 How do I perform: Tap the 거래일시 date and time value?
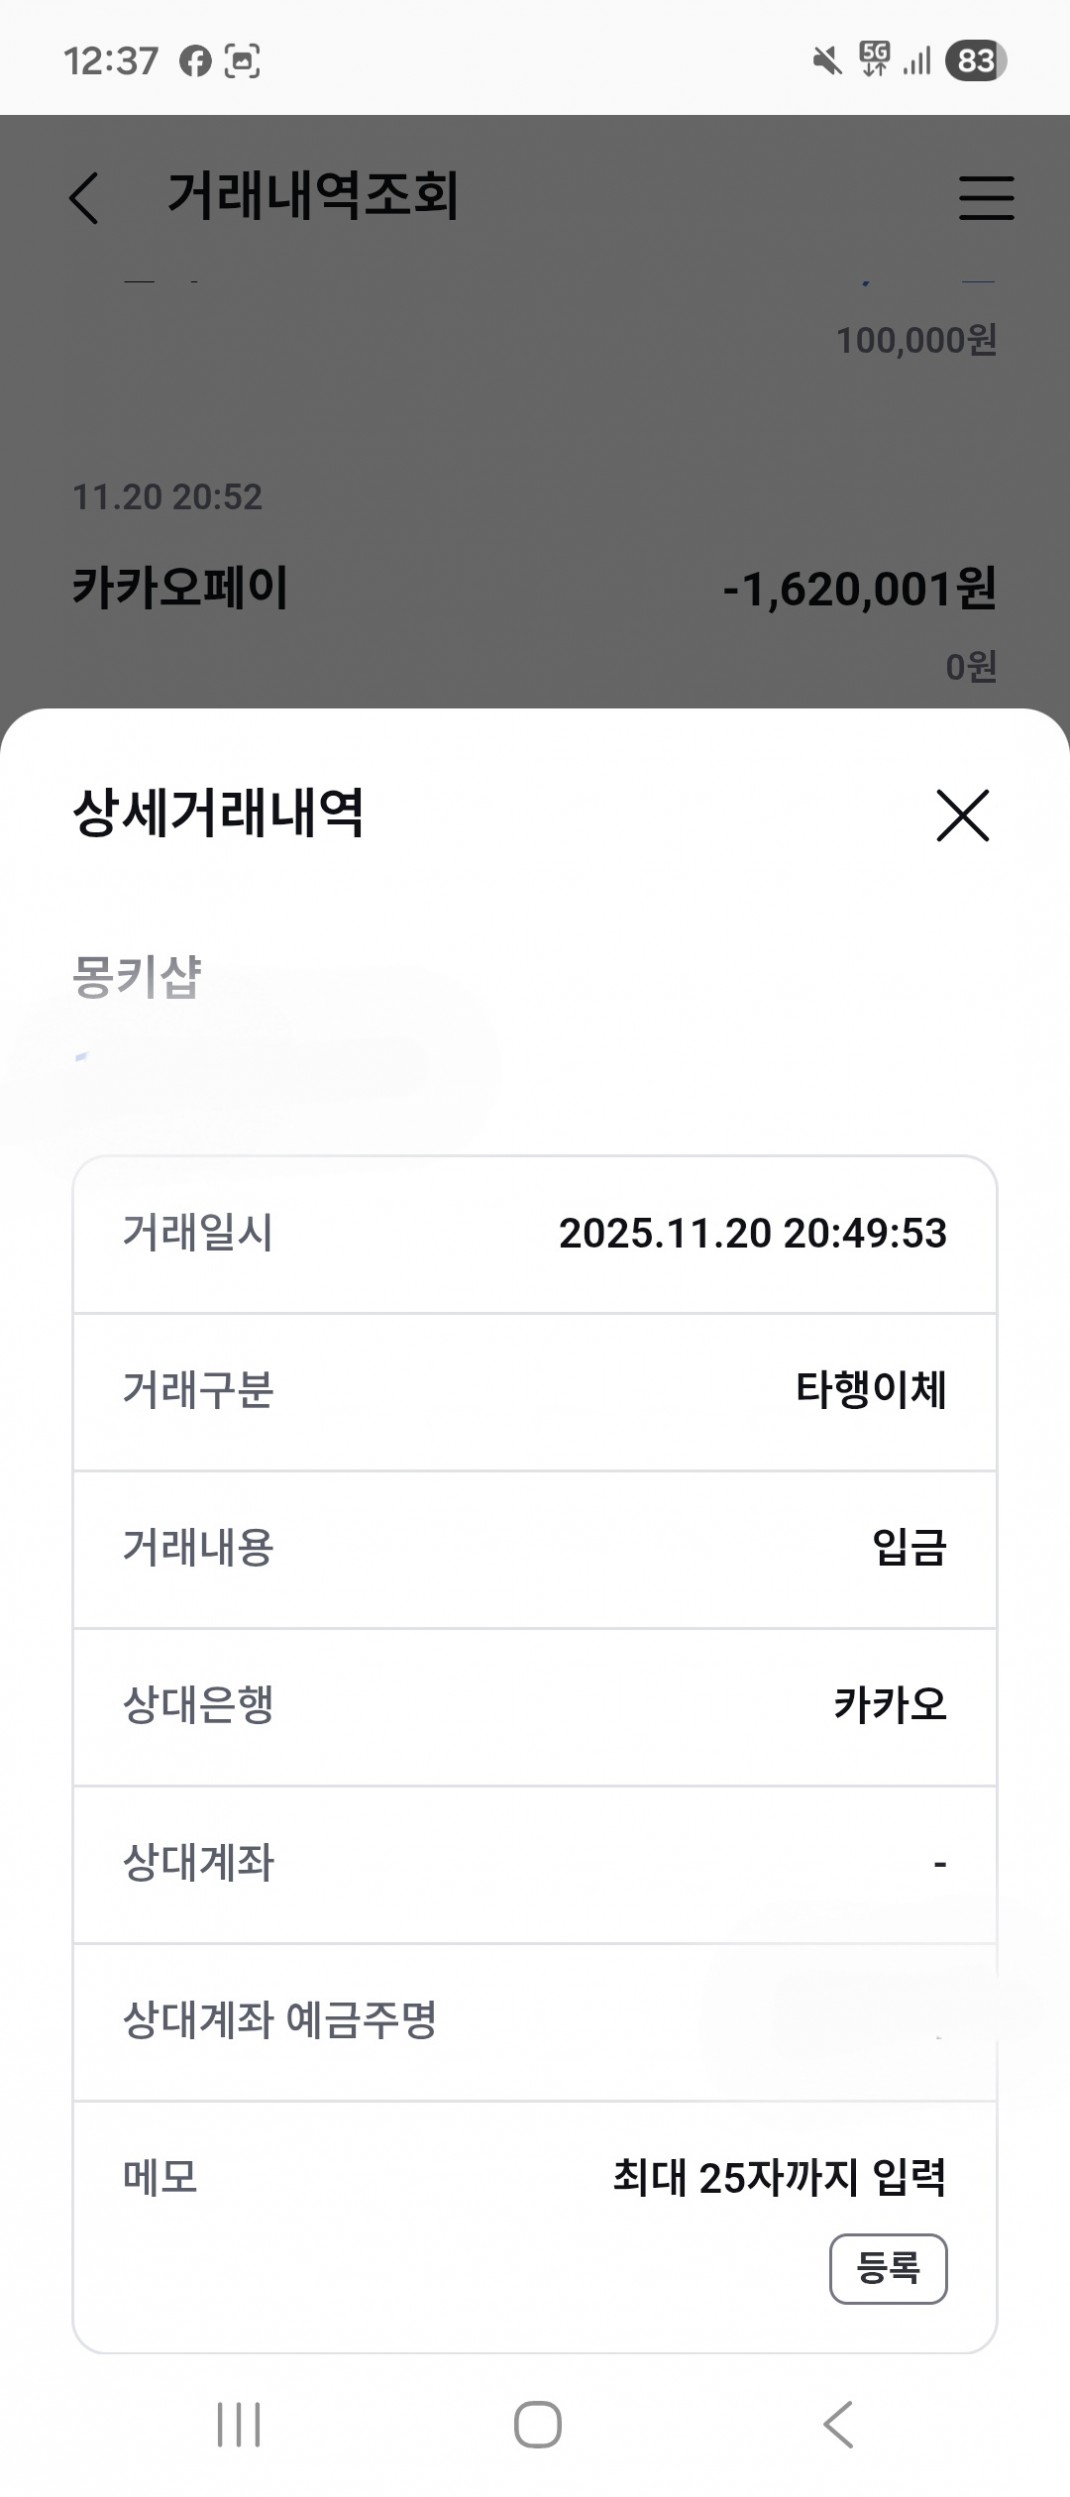pos(752,1233)
